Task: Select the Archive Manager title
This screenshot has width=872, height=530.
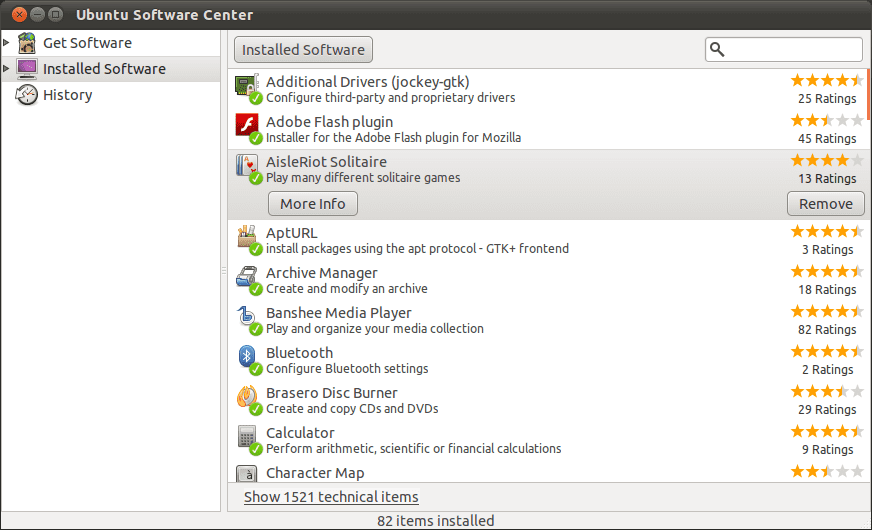Action: pos(321,273)
